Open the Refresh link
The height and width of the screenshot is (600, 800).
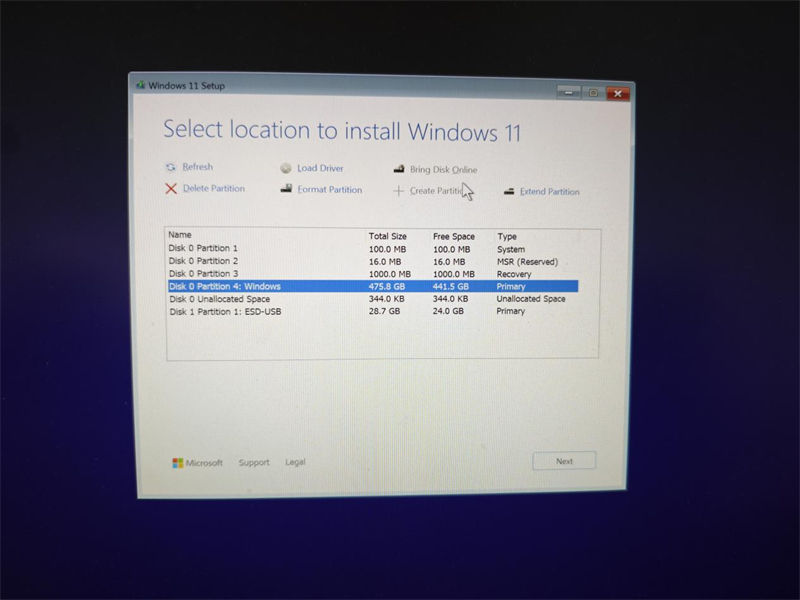pos(197,167)
